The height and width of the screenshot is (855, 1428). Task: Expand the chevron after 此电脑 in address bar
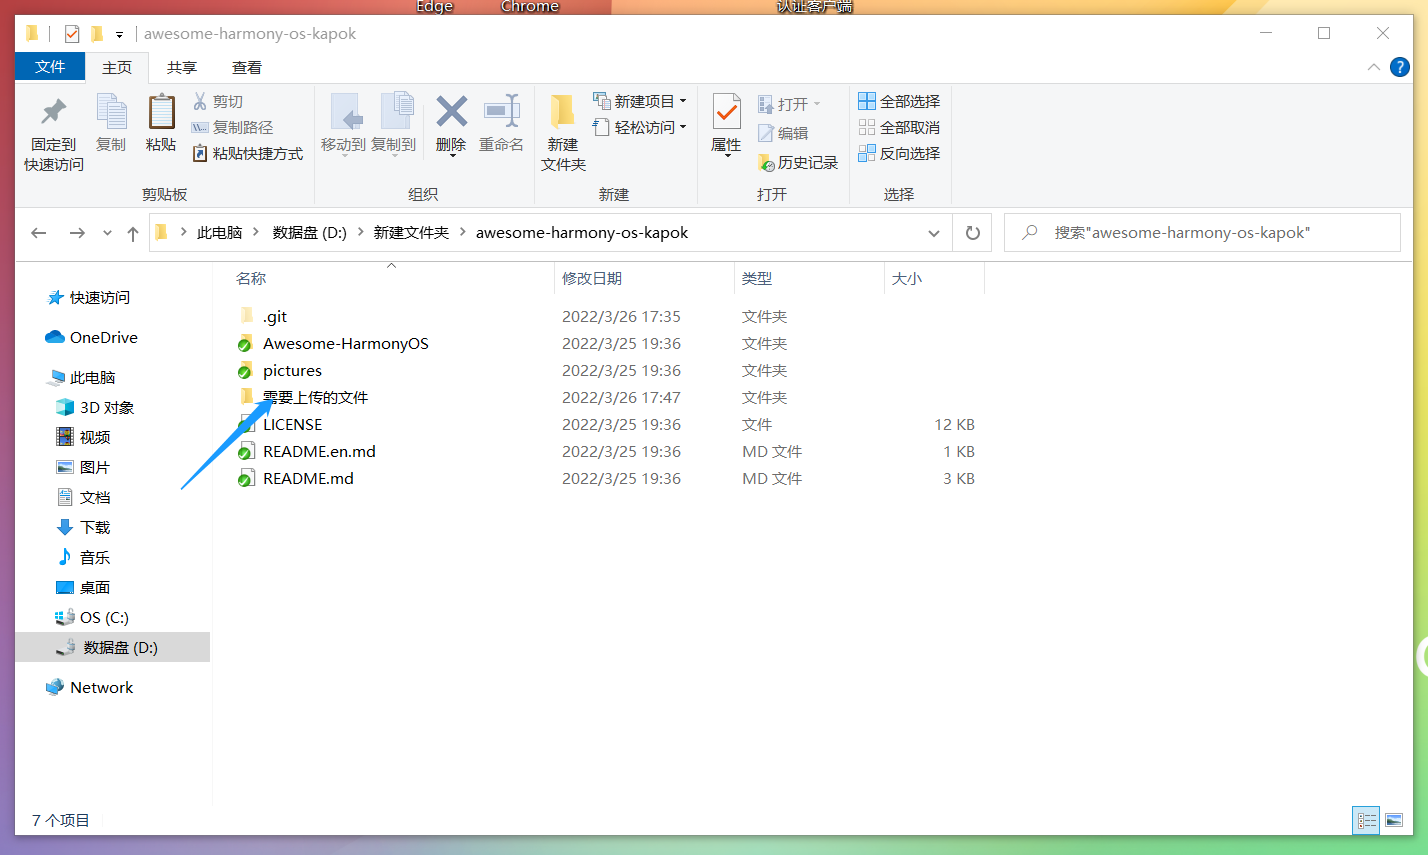(256, 232)
